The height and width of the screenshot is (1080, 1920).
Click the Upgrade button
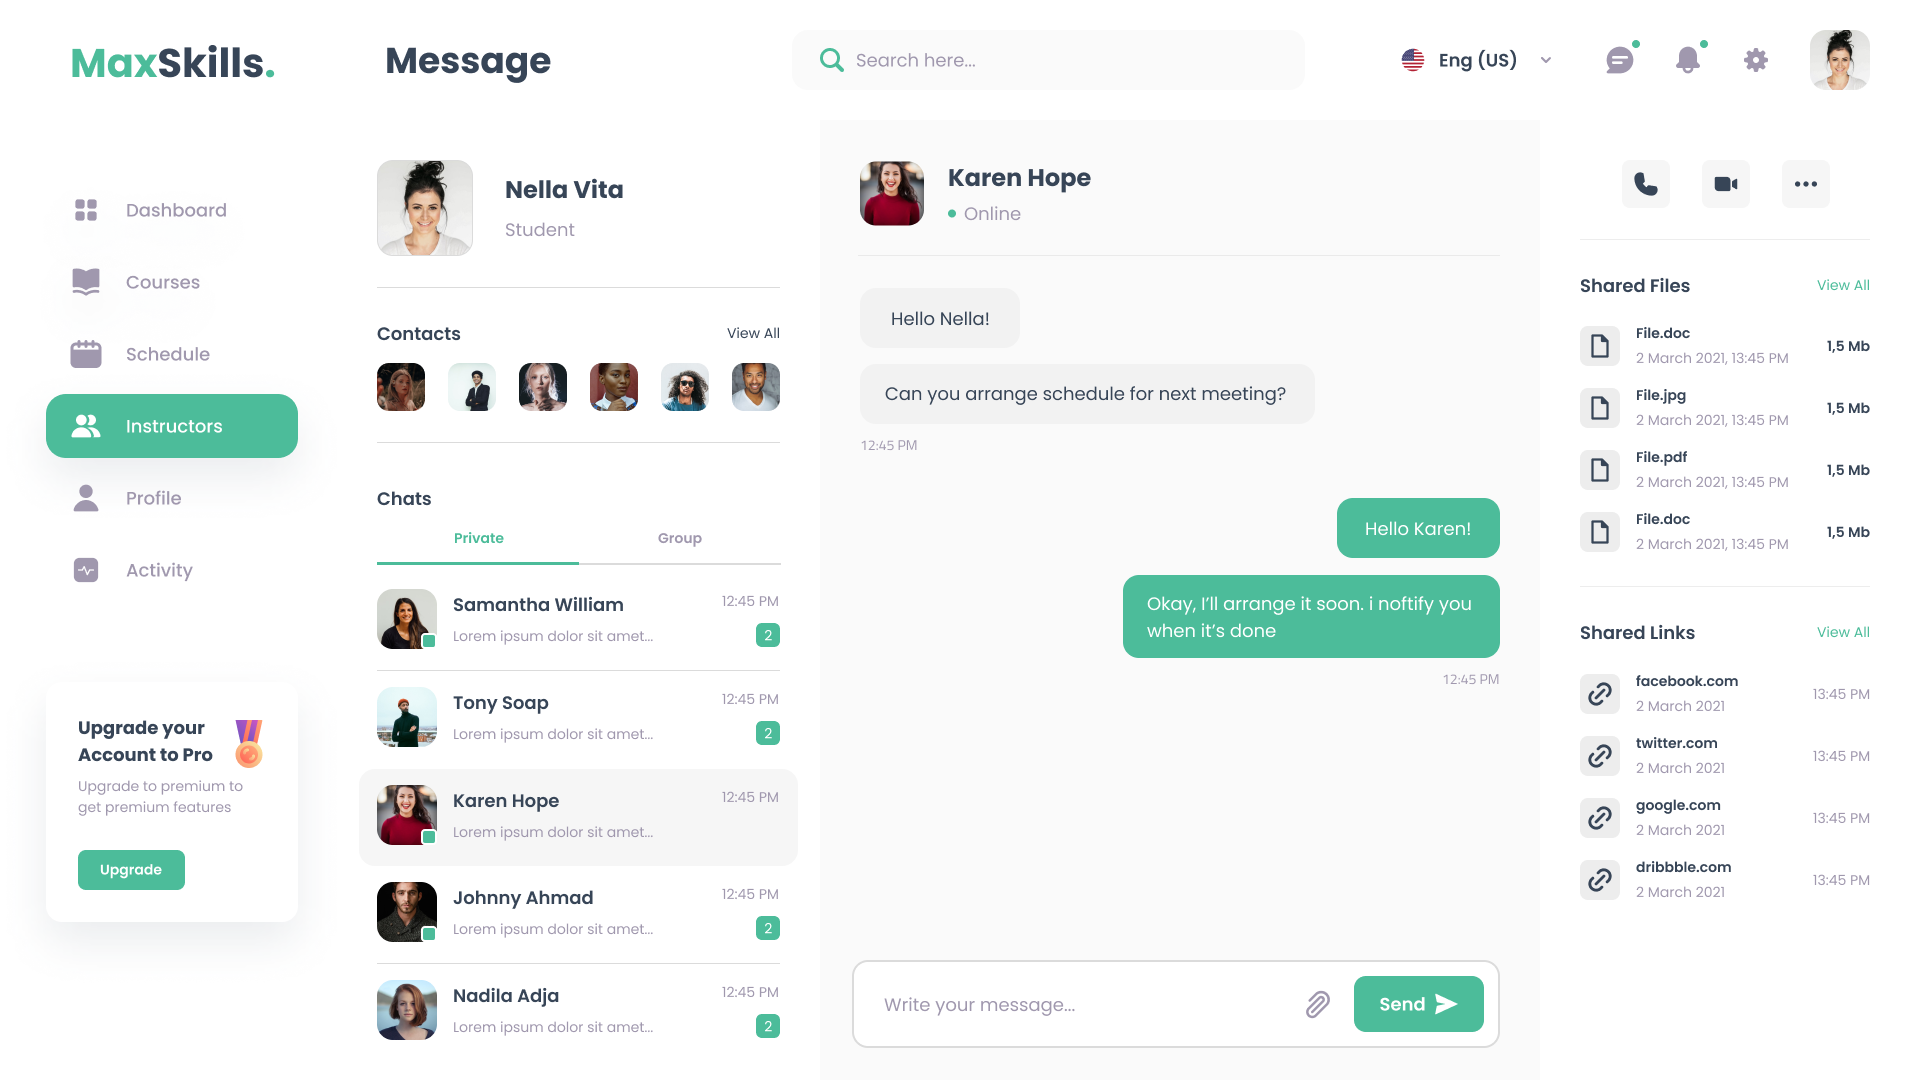point(131,870)
